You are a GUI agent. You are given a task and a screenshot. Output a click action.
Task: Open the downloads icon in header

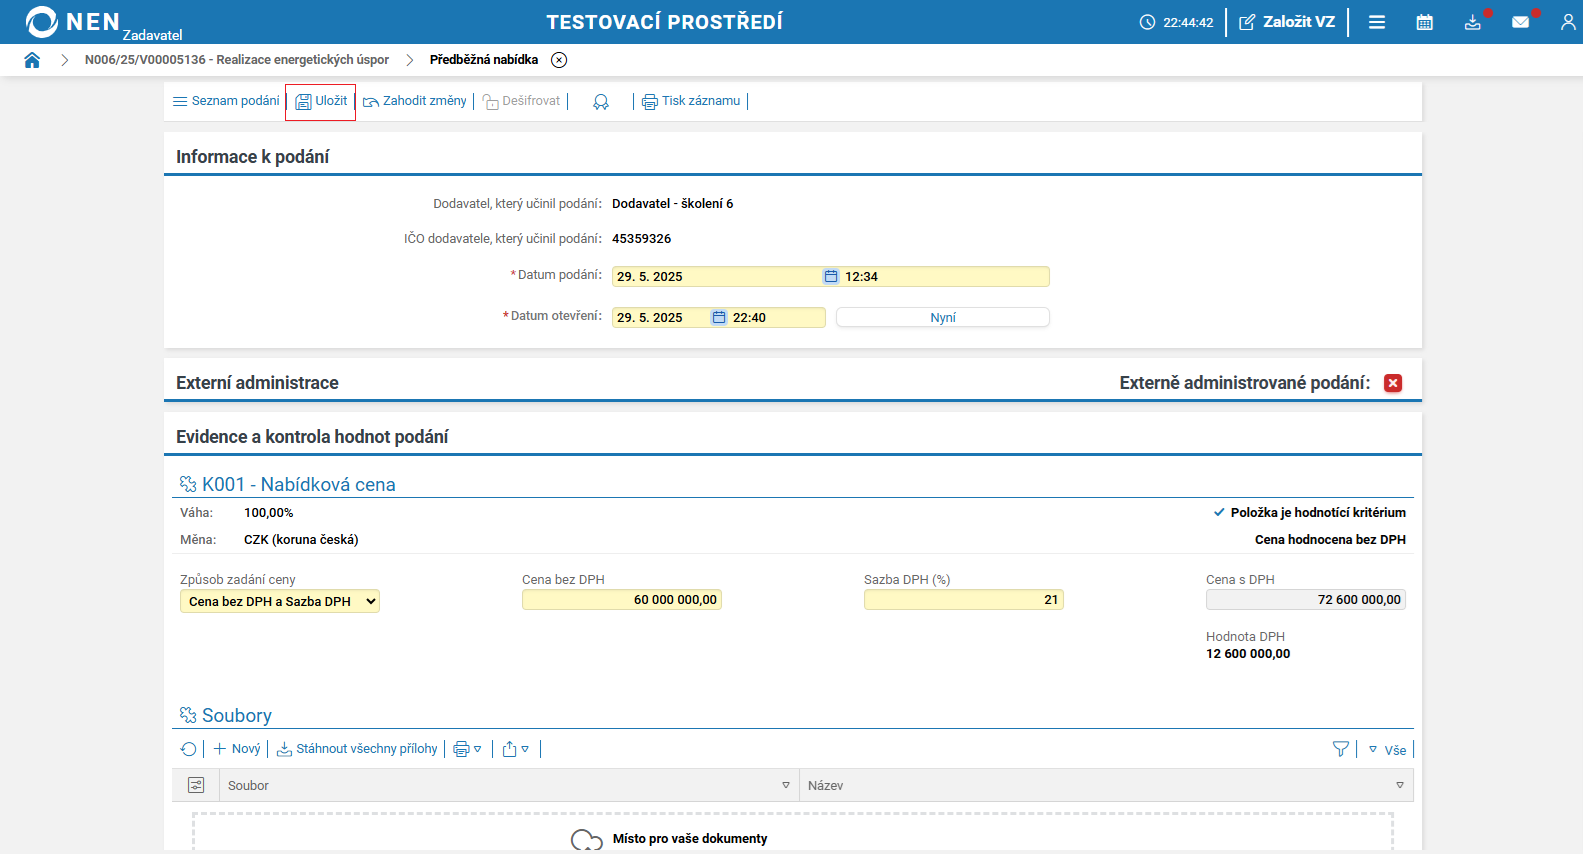[x=1472, y=22]
